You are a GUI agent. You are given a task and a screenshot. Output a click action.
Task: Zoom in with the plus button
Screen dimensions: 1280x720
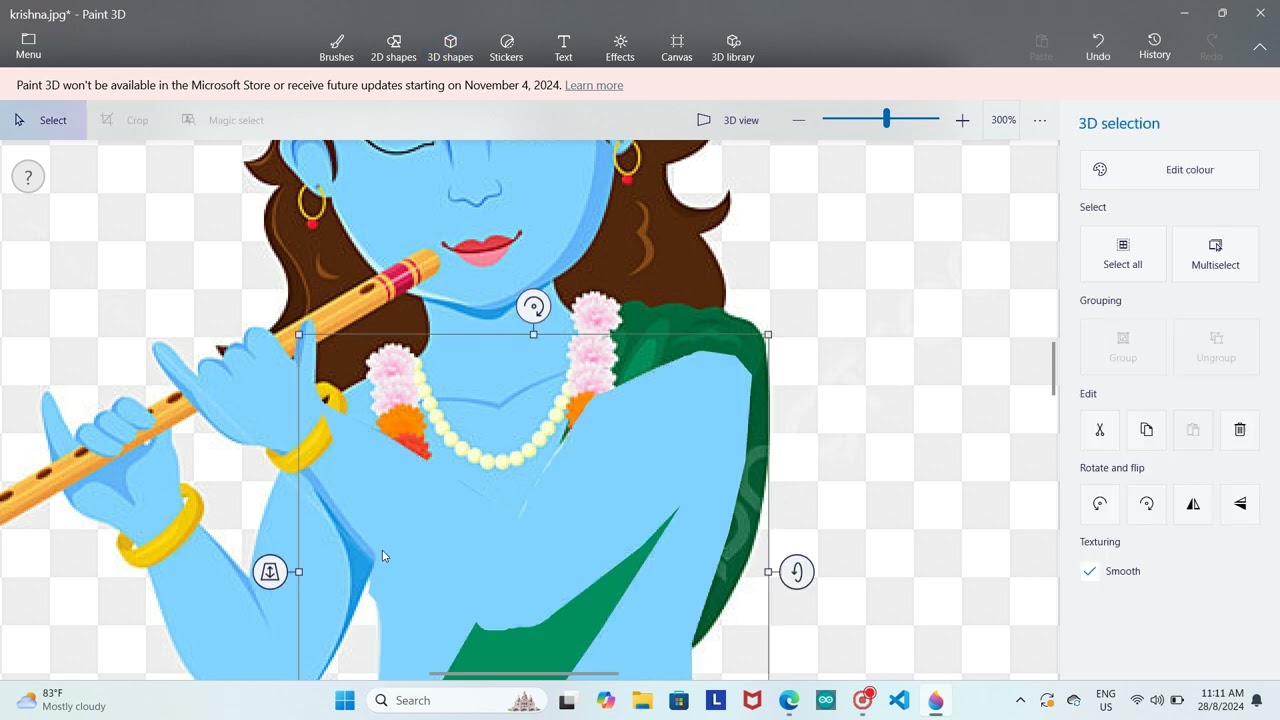coord(962,120)
